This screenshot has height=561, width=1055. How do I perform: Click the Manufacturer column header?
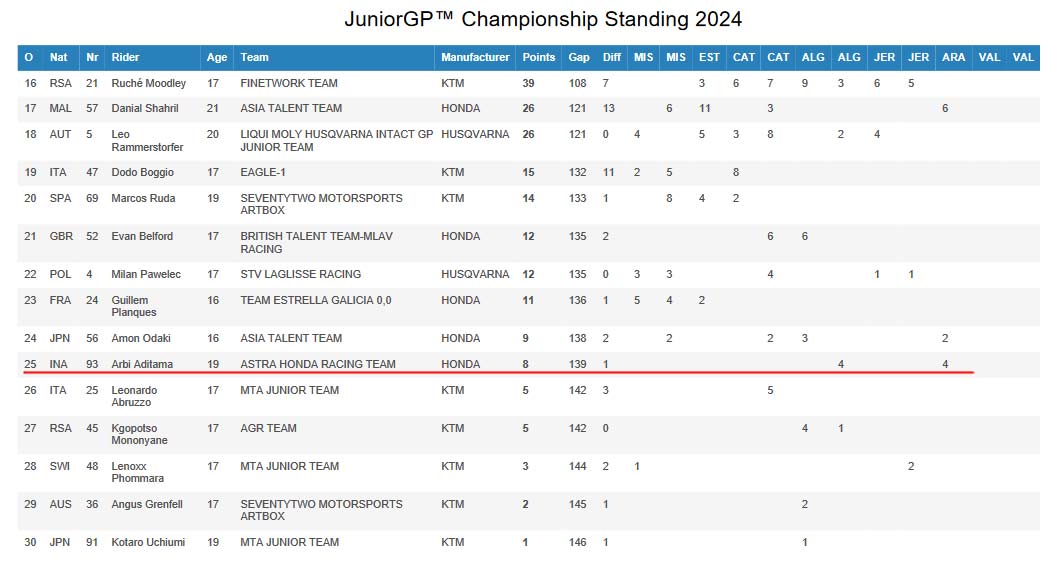pos(475,57)
